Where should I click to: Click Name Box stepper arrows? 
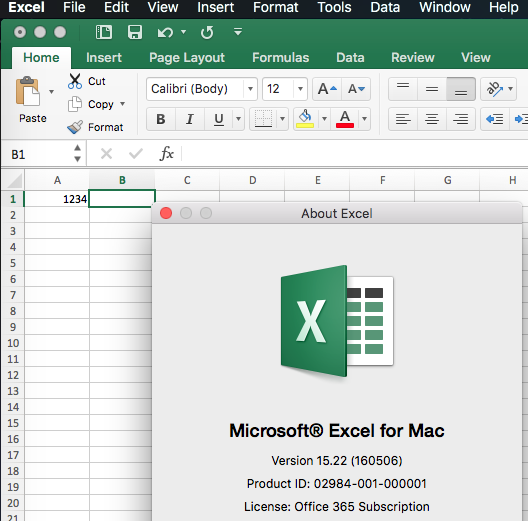(77, 154)
